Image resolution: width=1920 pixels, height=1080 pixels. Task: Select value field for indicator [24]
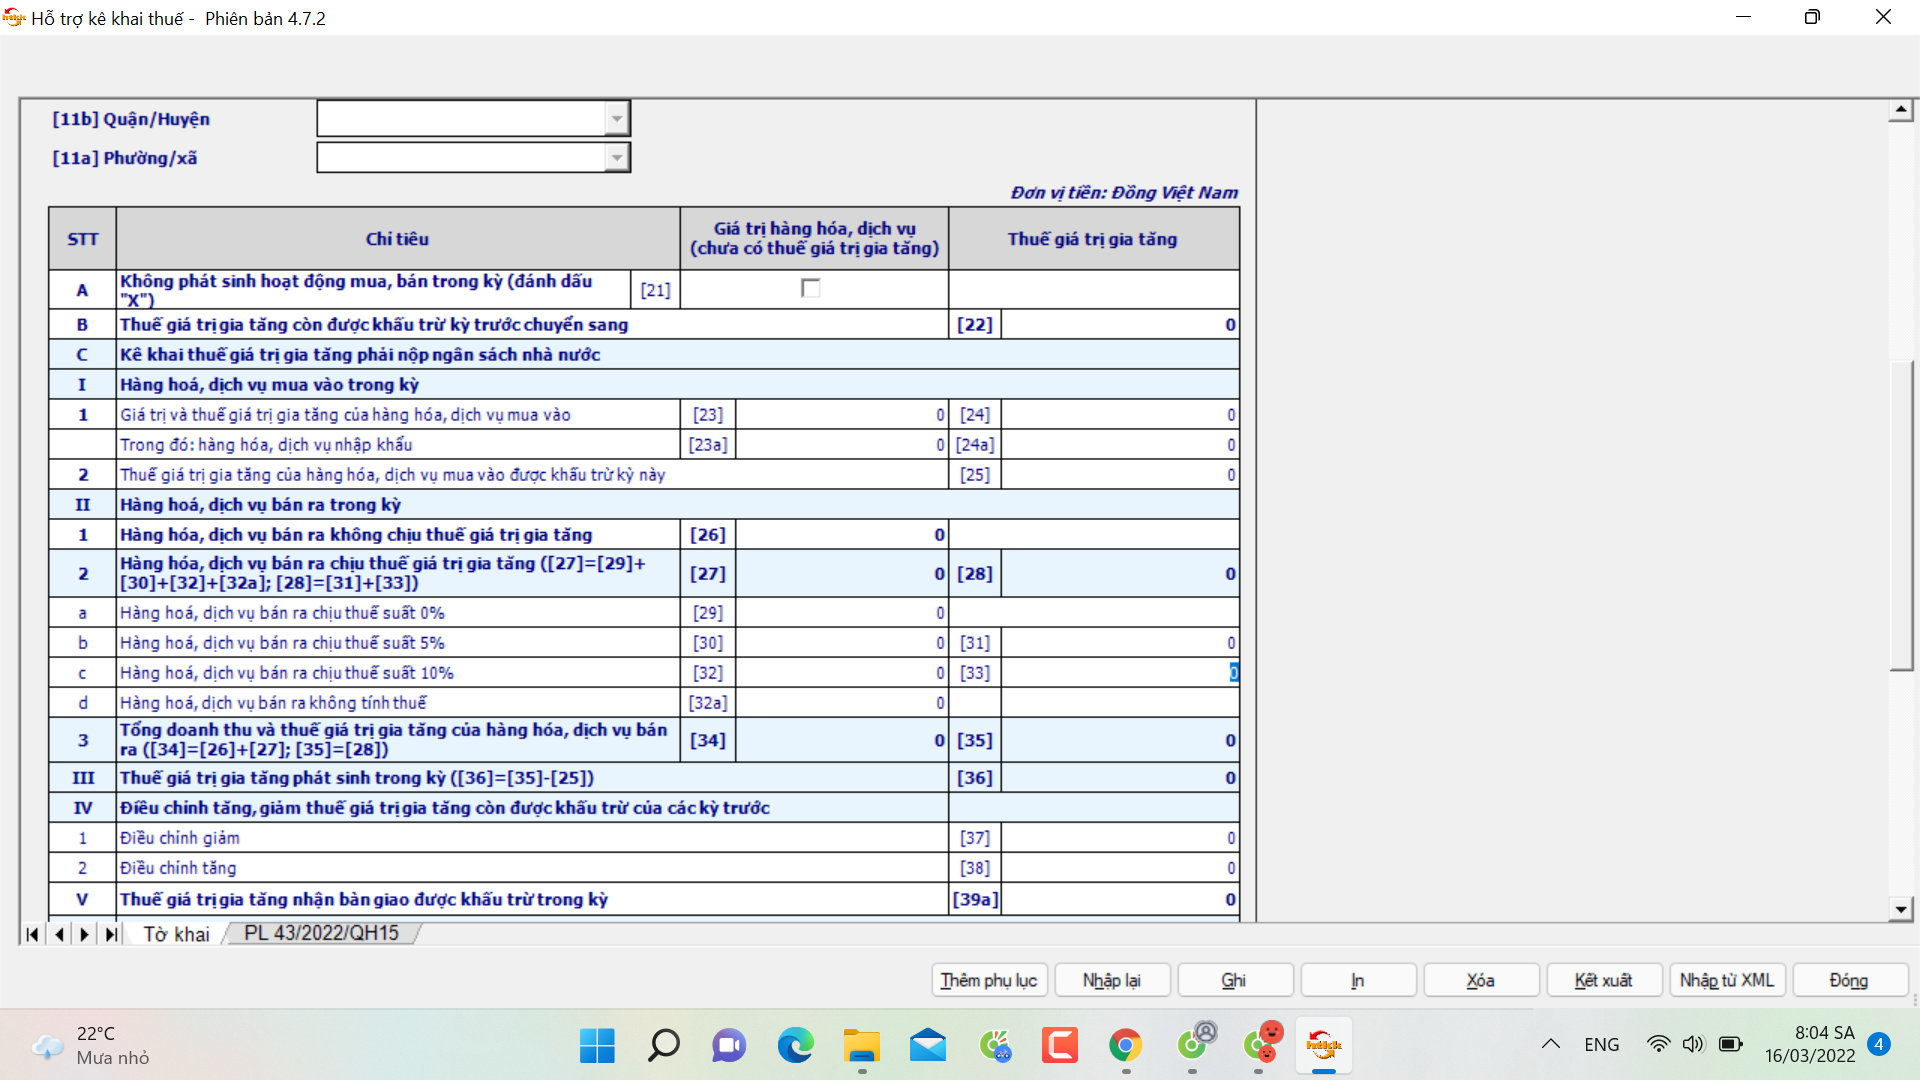coord(1120,414)
